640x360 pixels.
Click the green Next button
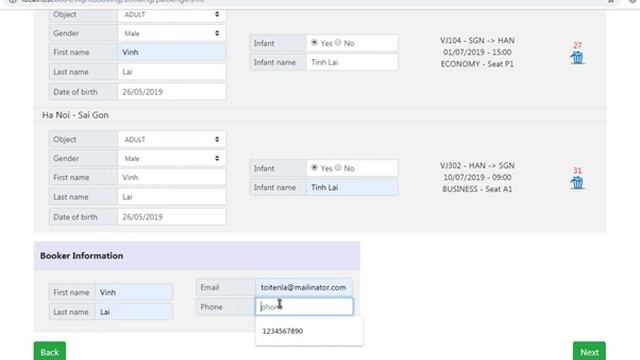pos(589,352)
